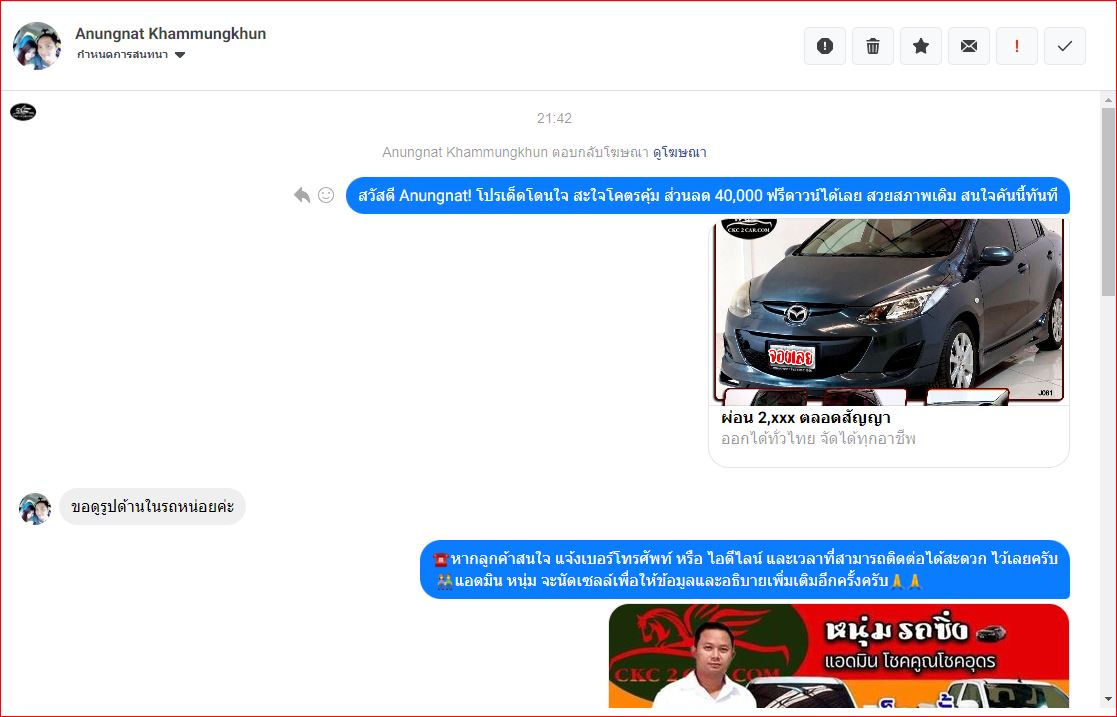The height and width of the screenshot is (717, 1117).
Task: Open the ดูโฆษณา link
Action: point(680,153)
